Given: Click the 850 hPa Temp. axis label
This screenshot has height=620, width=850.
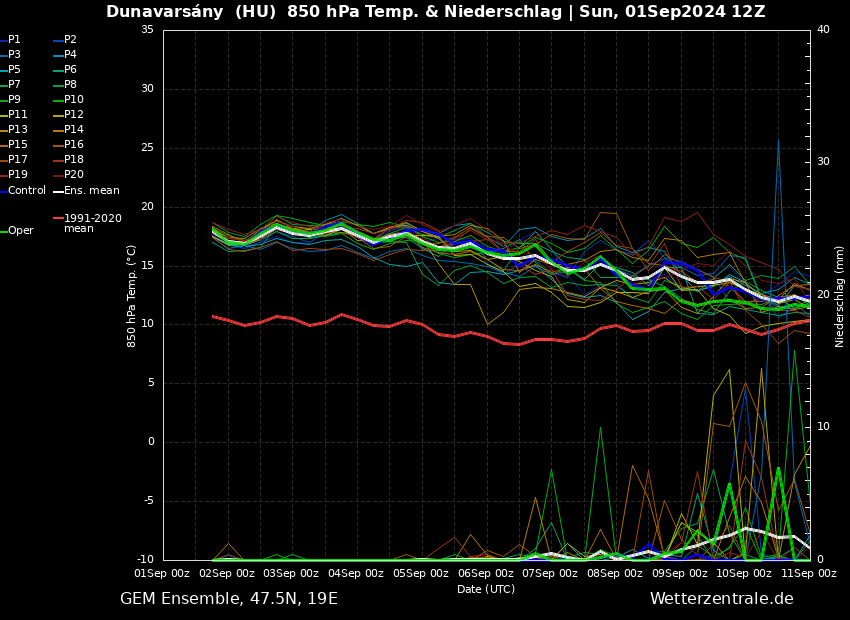Looking at the screenshot, I should (x=131, y=296).
